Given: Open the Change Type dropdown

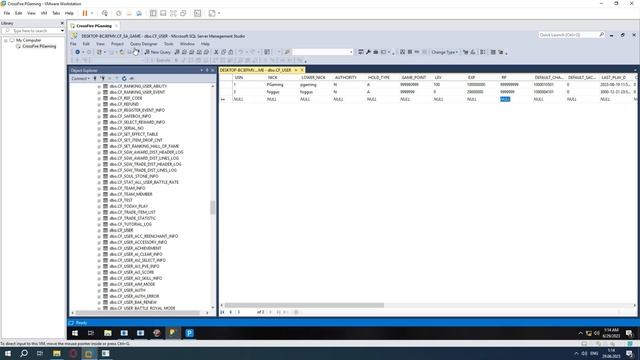Looking at the screenshot, I should 444,52.
